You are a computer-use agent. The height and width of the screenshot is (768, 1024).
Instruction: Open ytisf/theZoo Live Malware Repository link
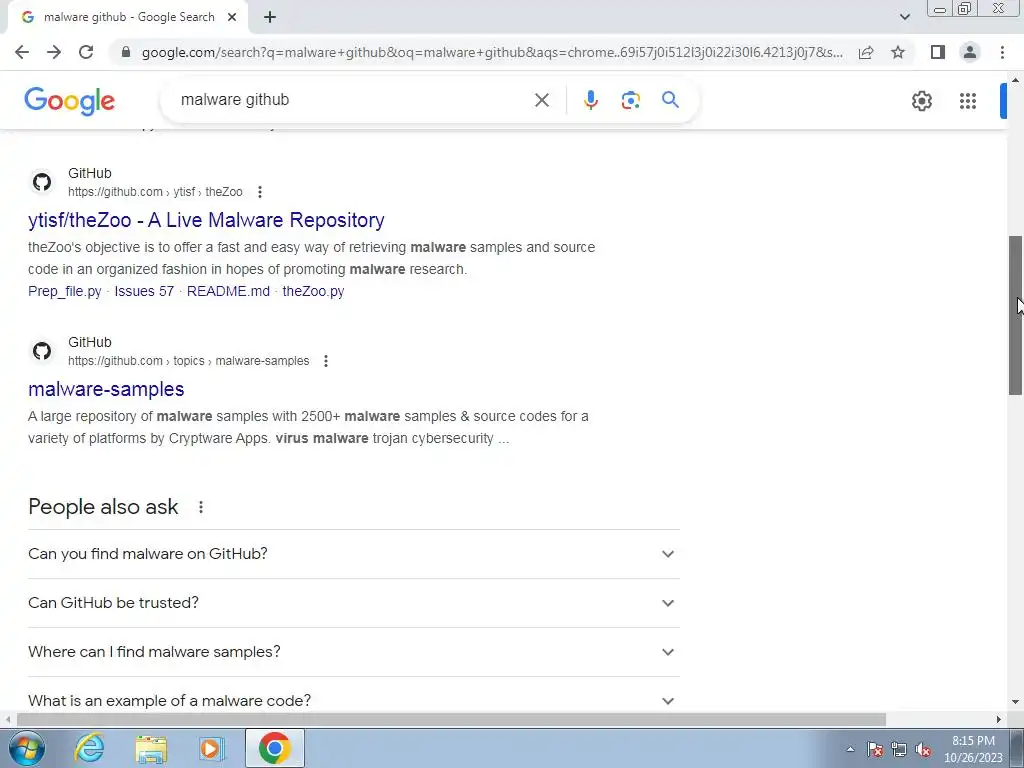[x=206, y=220]
